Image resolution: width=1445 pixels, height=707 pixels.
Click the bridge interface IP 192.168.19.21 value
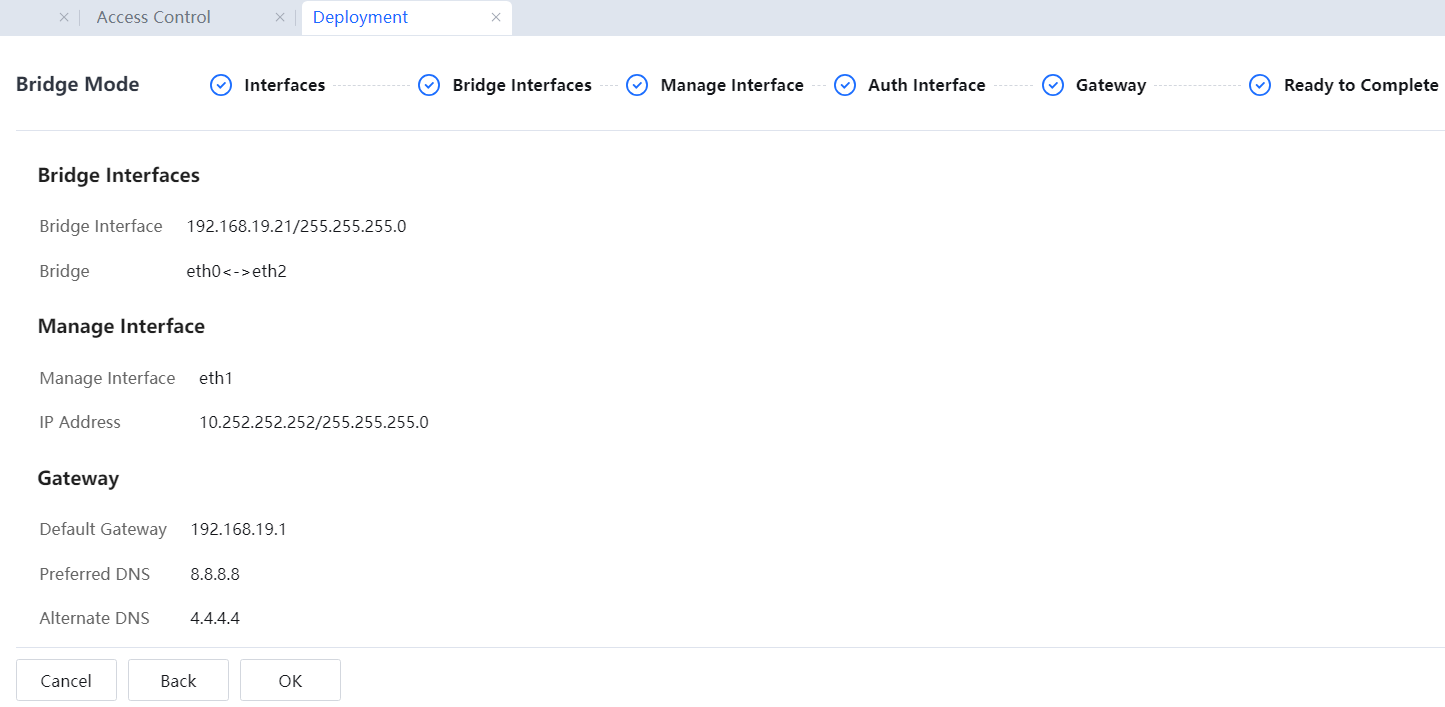[x=296, y=227]
